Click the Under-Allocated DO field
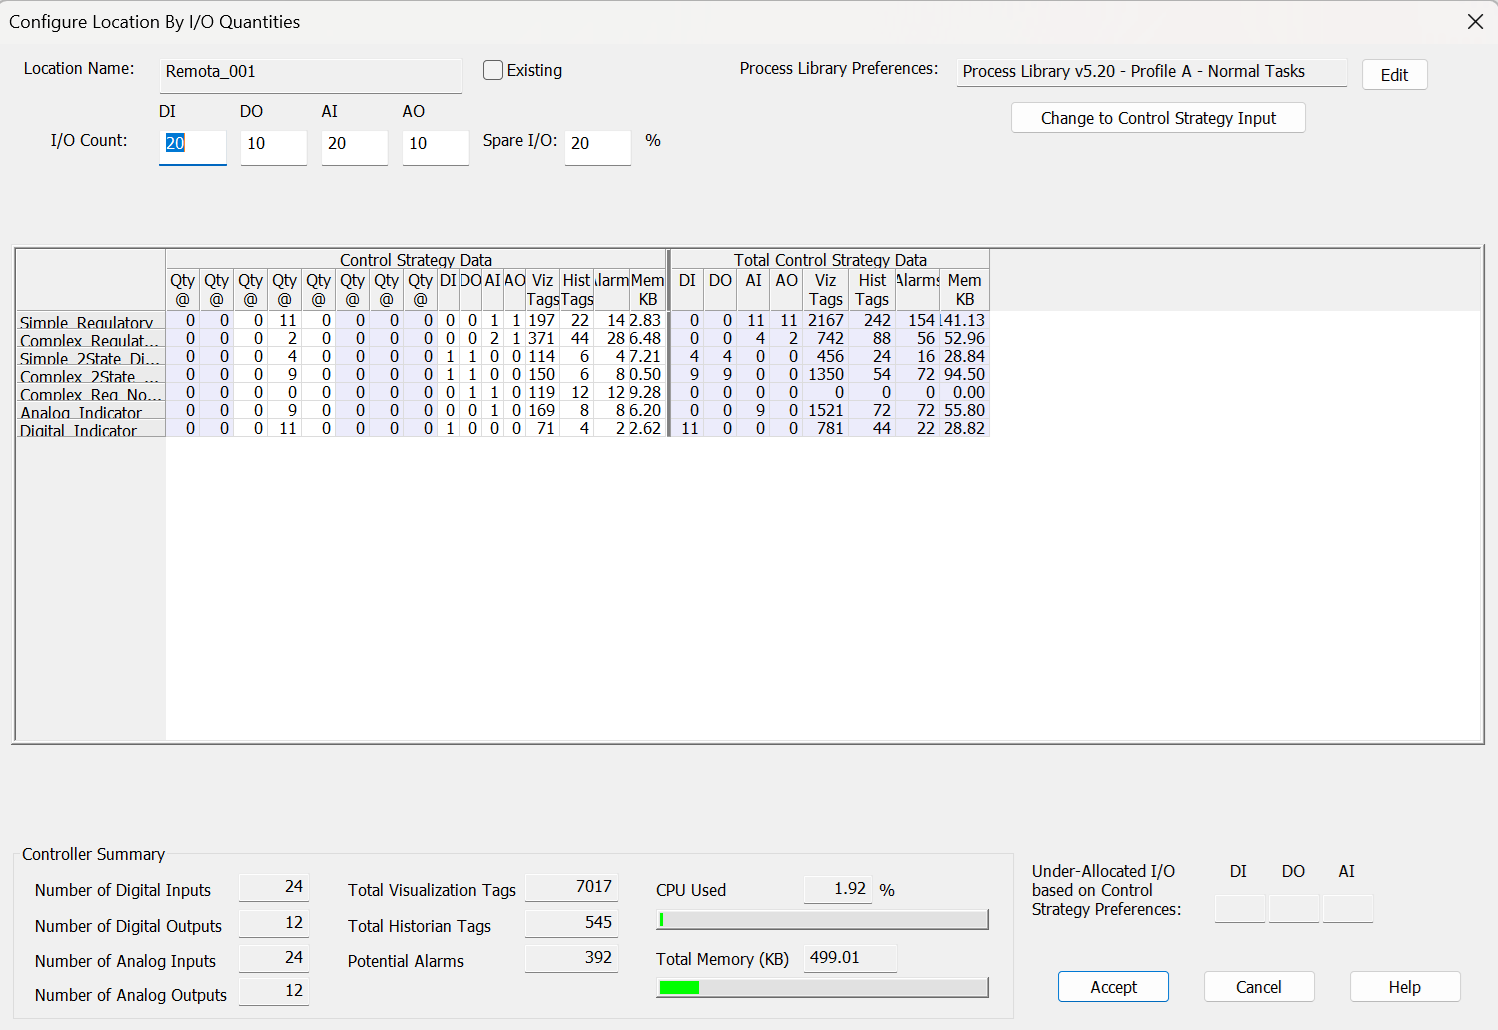Screen dimensions: 1498x1030 [1294, 909]
